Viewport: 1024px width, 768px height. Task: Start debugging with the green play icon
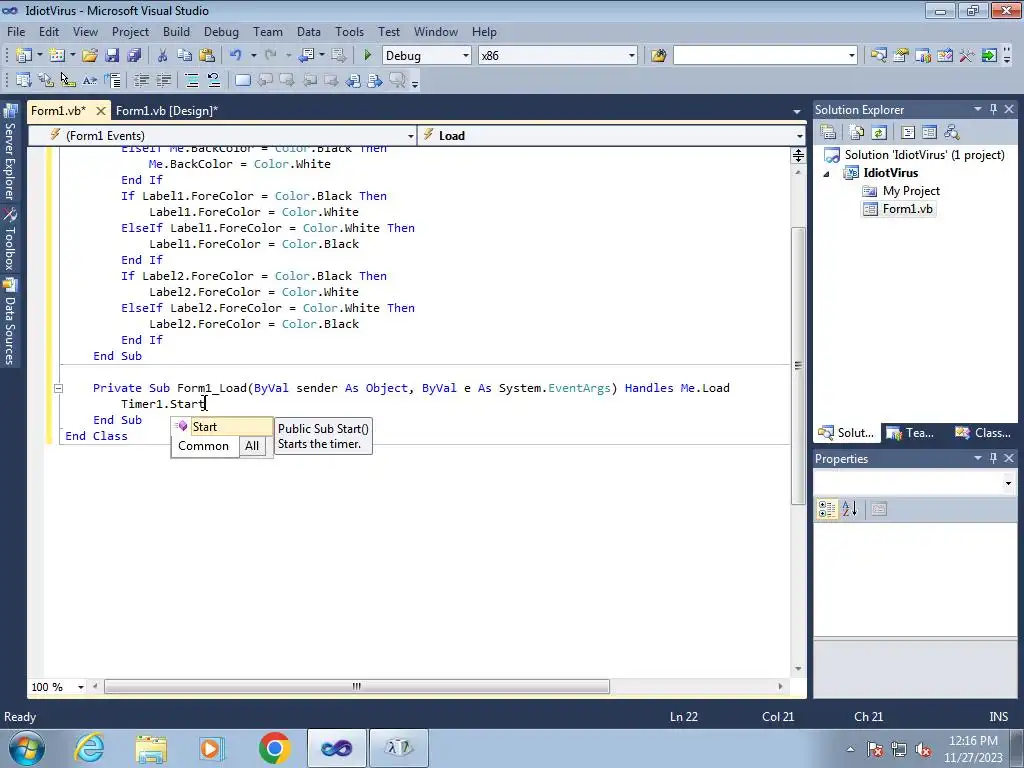pyautogui.click(x=368, y=56)
